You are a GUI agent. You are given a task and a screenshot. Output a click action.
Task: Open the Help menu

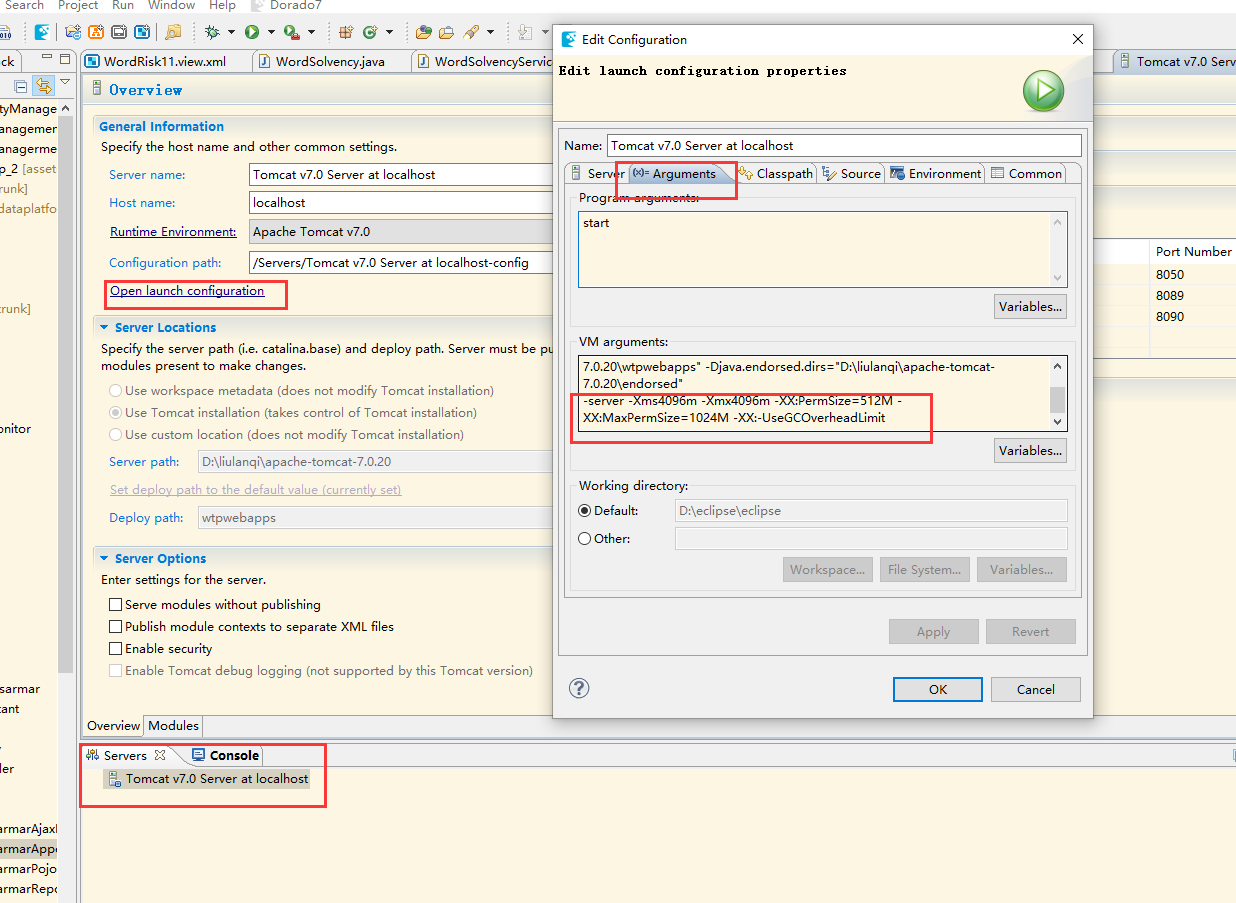(x=222, y=5)
